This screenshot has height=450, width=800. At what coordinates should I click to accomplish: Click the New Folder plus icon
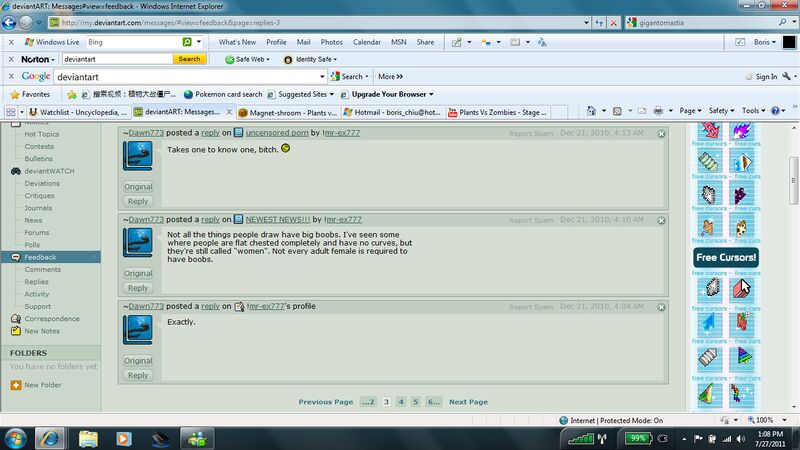(x=16, y=385)
